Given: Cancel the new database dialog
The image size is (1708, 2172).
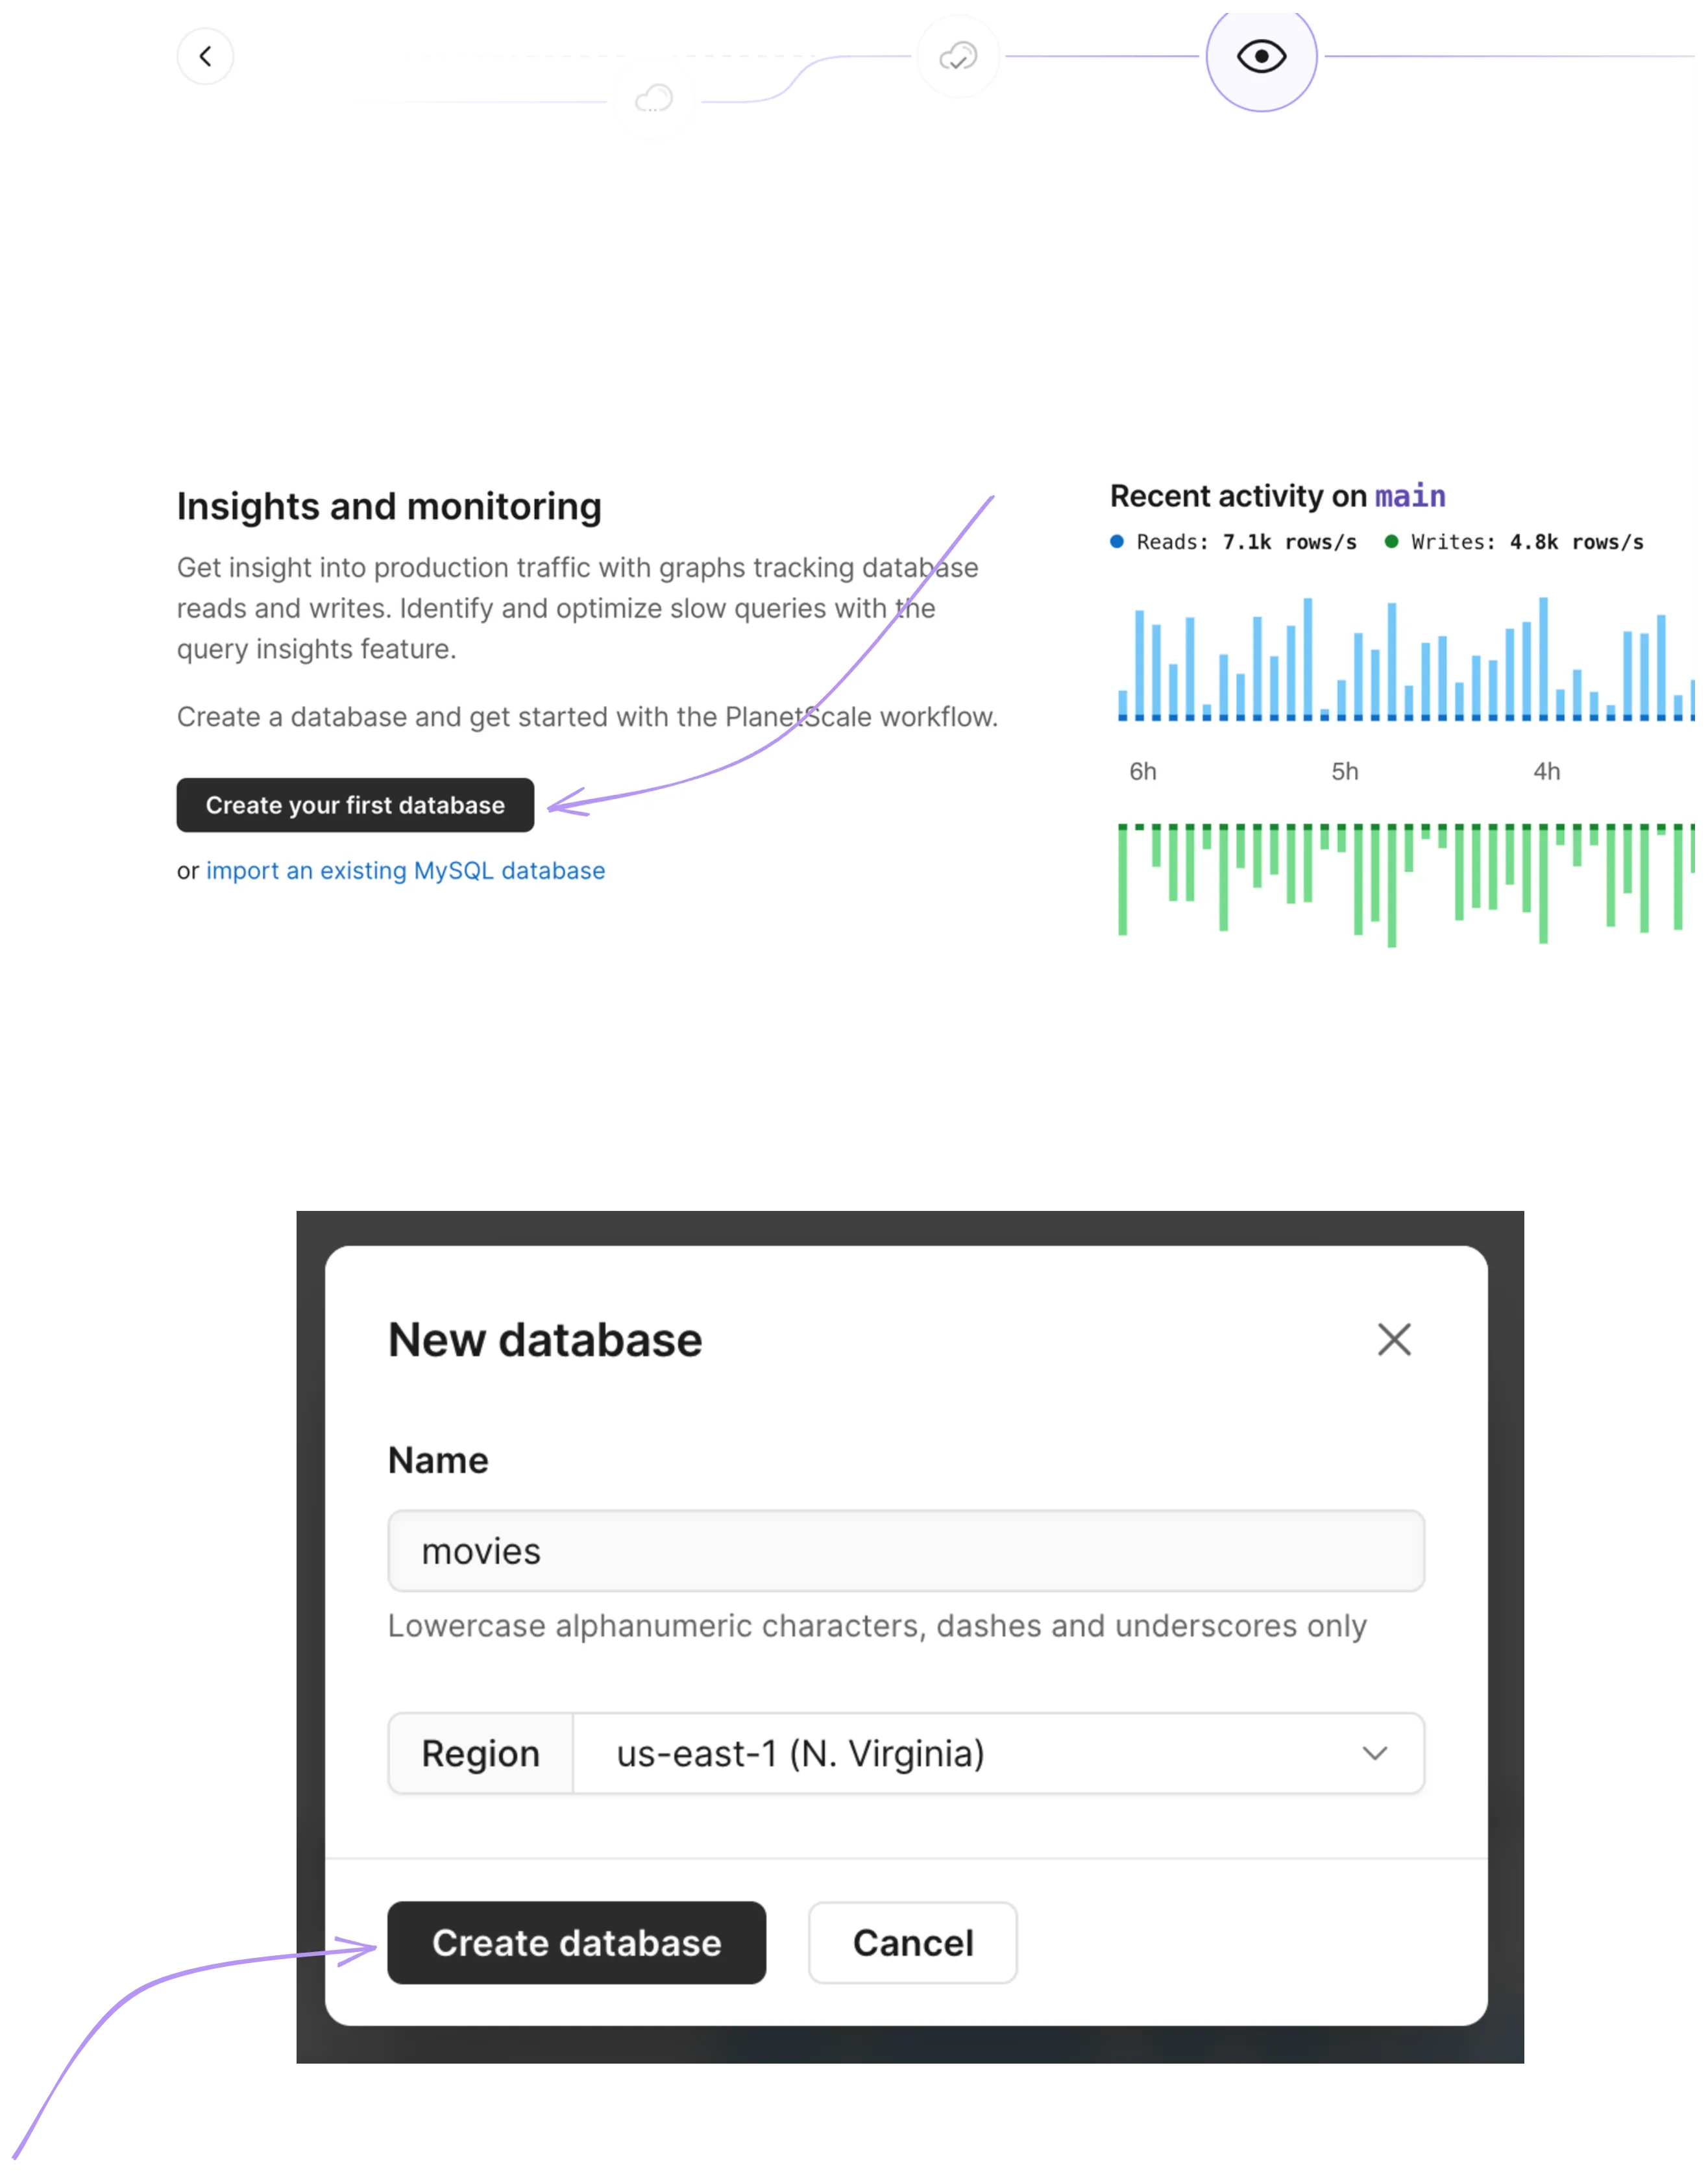Looking at the screenshot, I should 913,1943.
